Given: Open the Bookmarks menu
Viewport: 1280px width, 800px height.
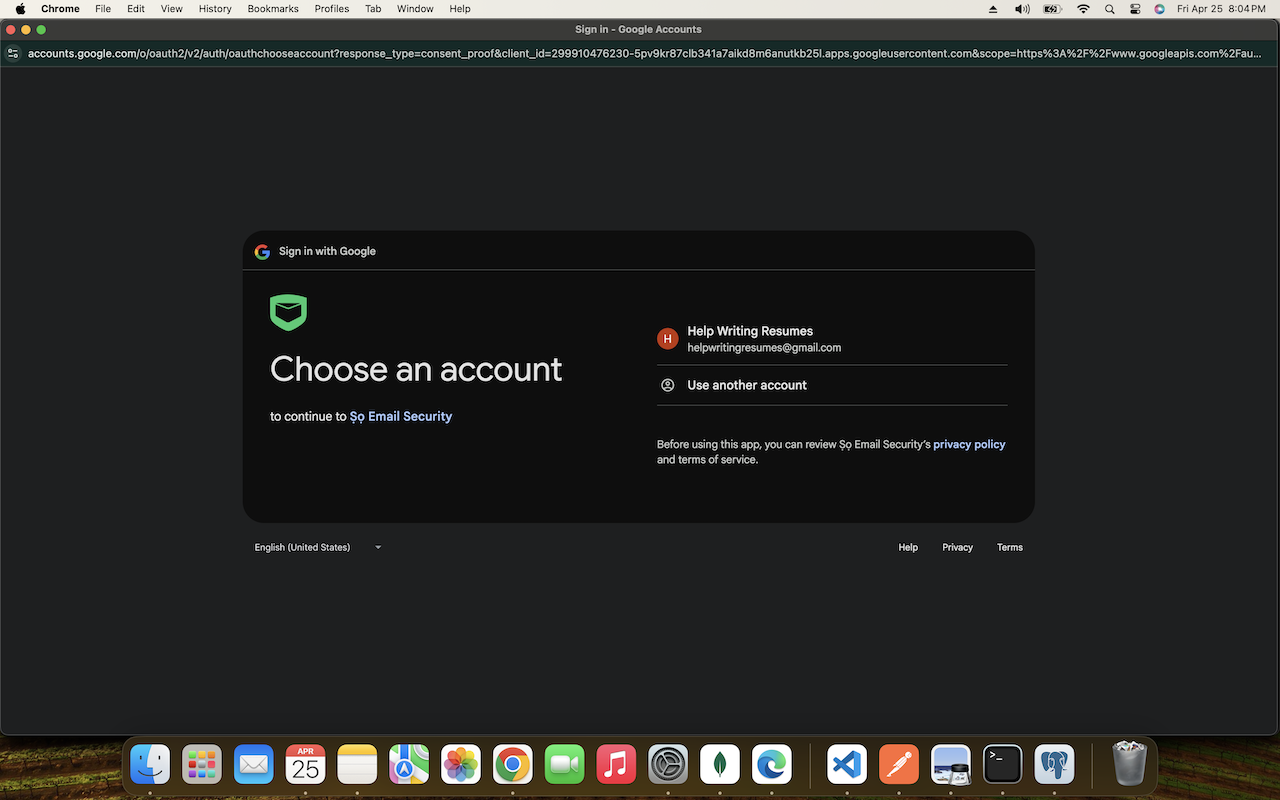Looking at the screenshot, I should pos(273,9).
